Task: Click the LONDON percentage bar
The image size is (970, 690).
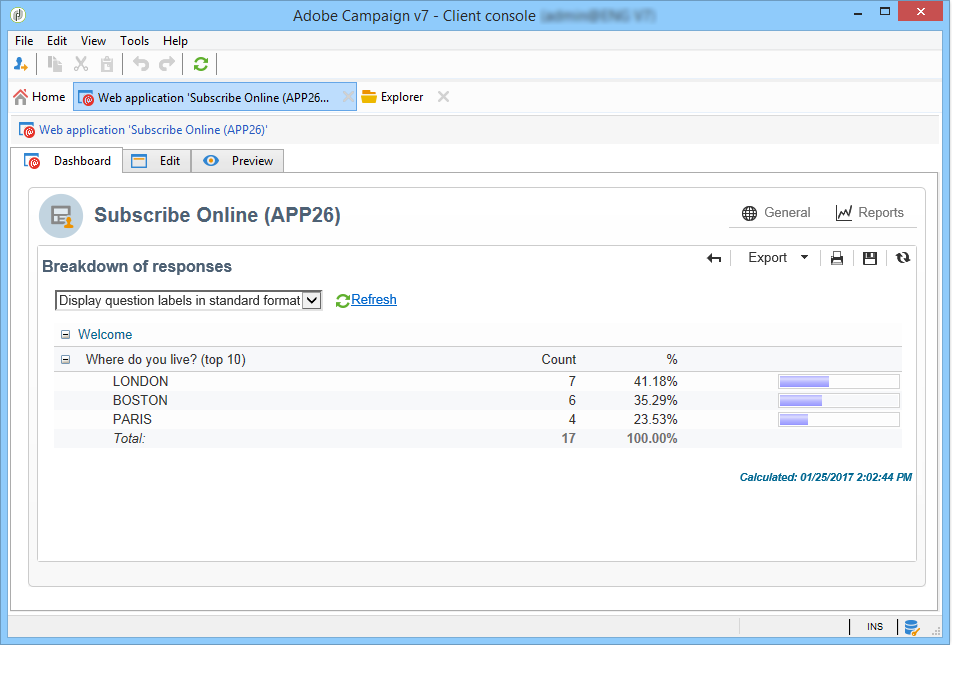Action: [838, 382]
